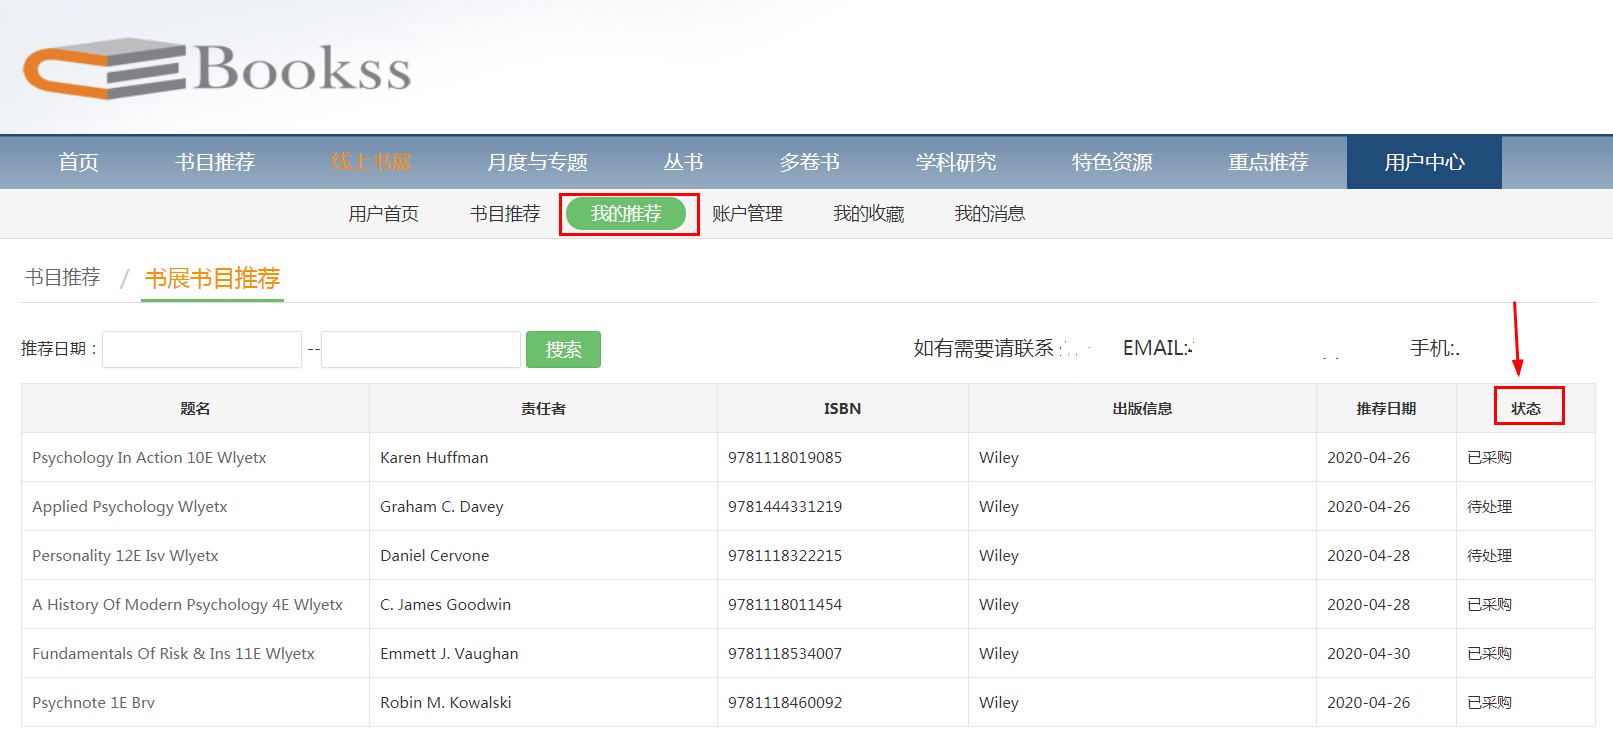Image resolution: width=1613 pixels, height=733 pixels.
Task: Open 账户管理 account settings
Action: (747, 214)
